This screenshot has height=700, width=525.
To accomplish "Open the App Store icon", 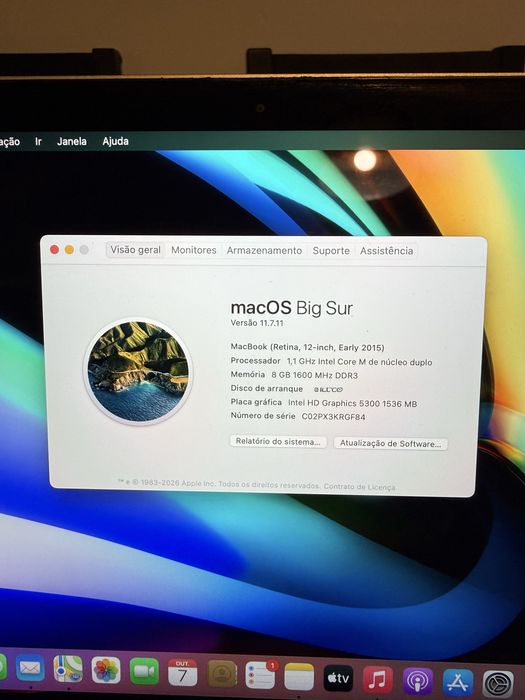I will 458,683.
